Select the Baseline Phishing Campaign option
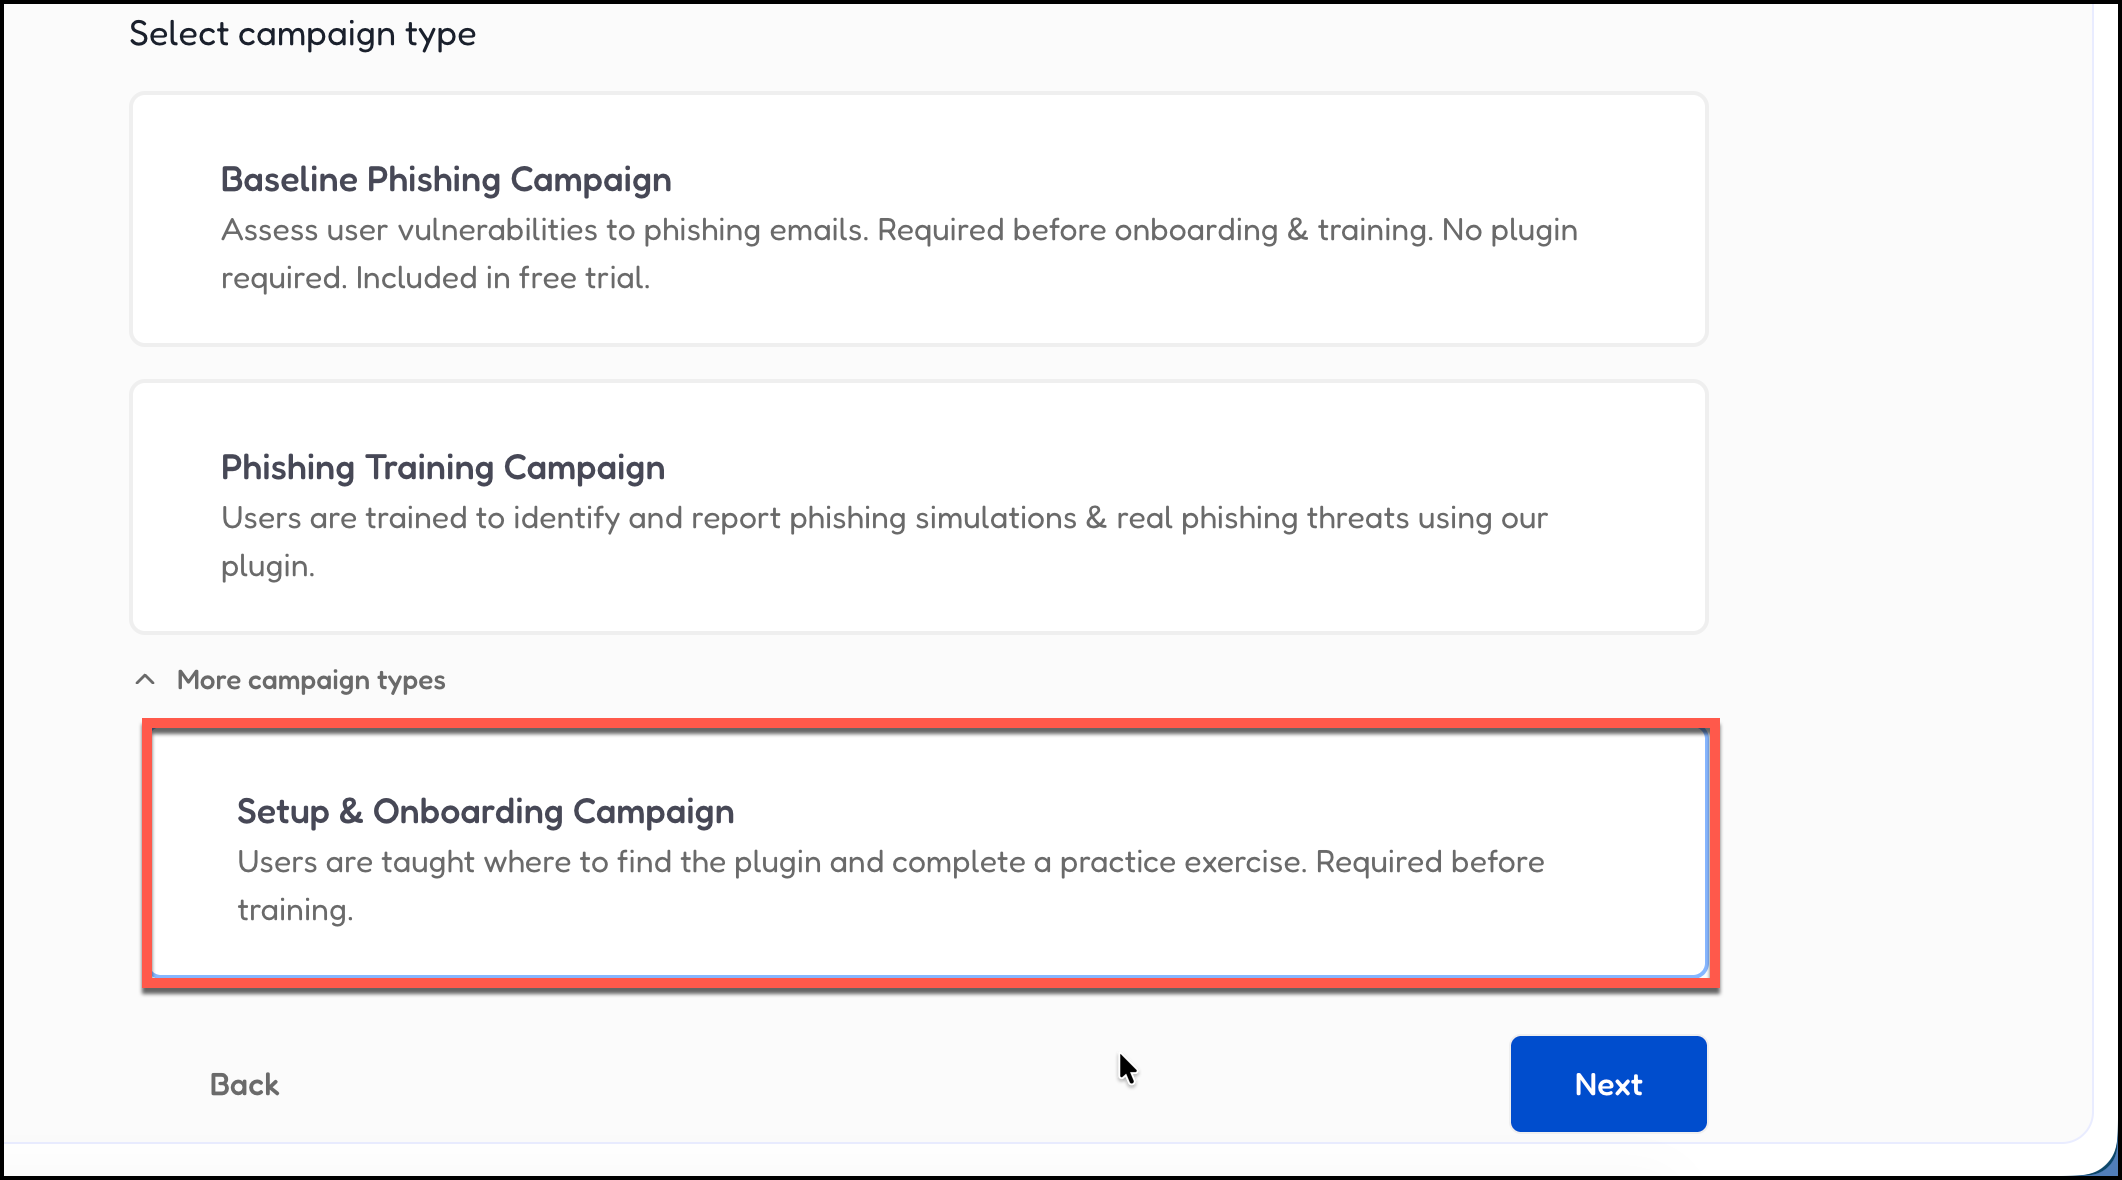The width and height of the screenshot is (2122, 1180). 918,219
